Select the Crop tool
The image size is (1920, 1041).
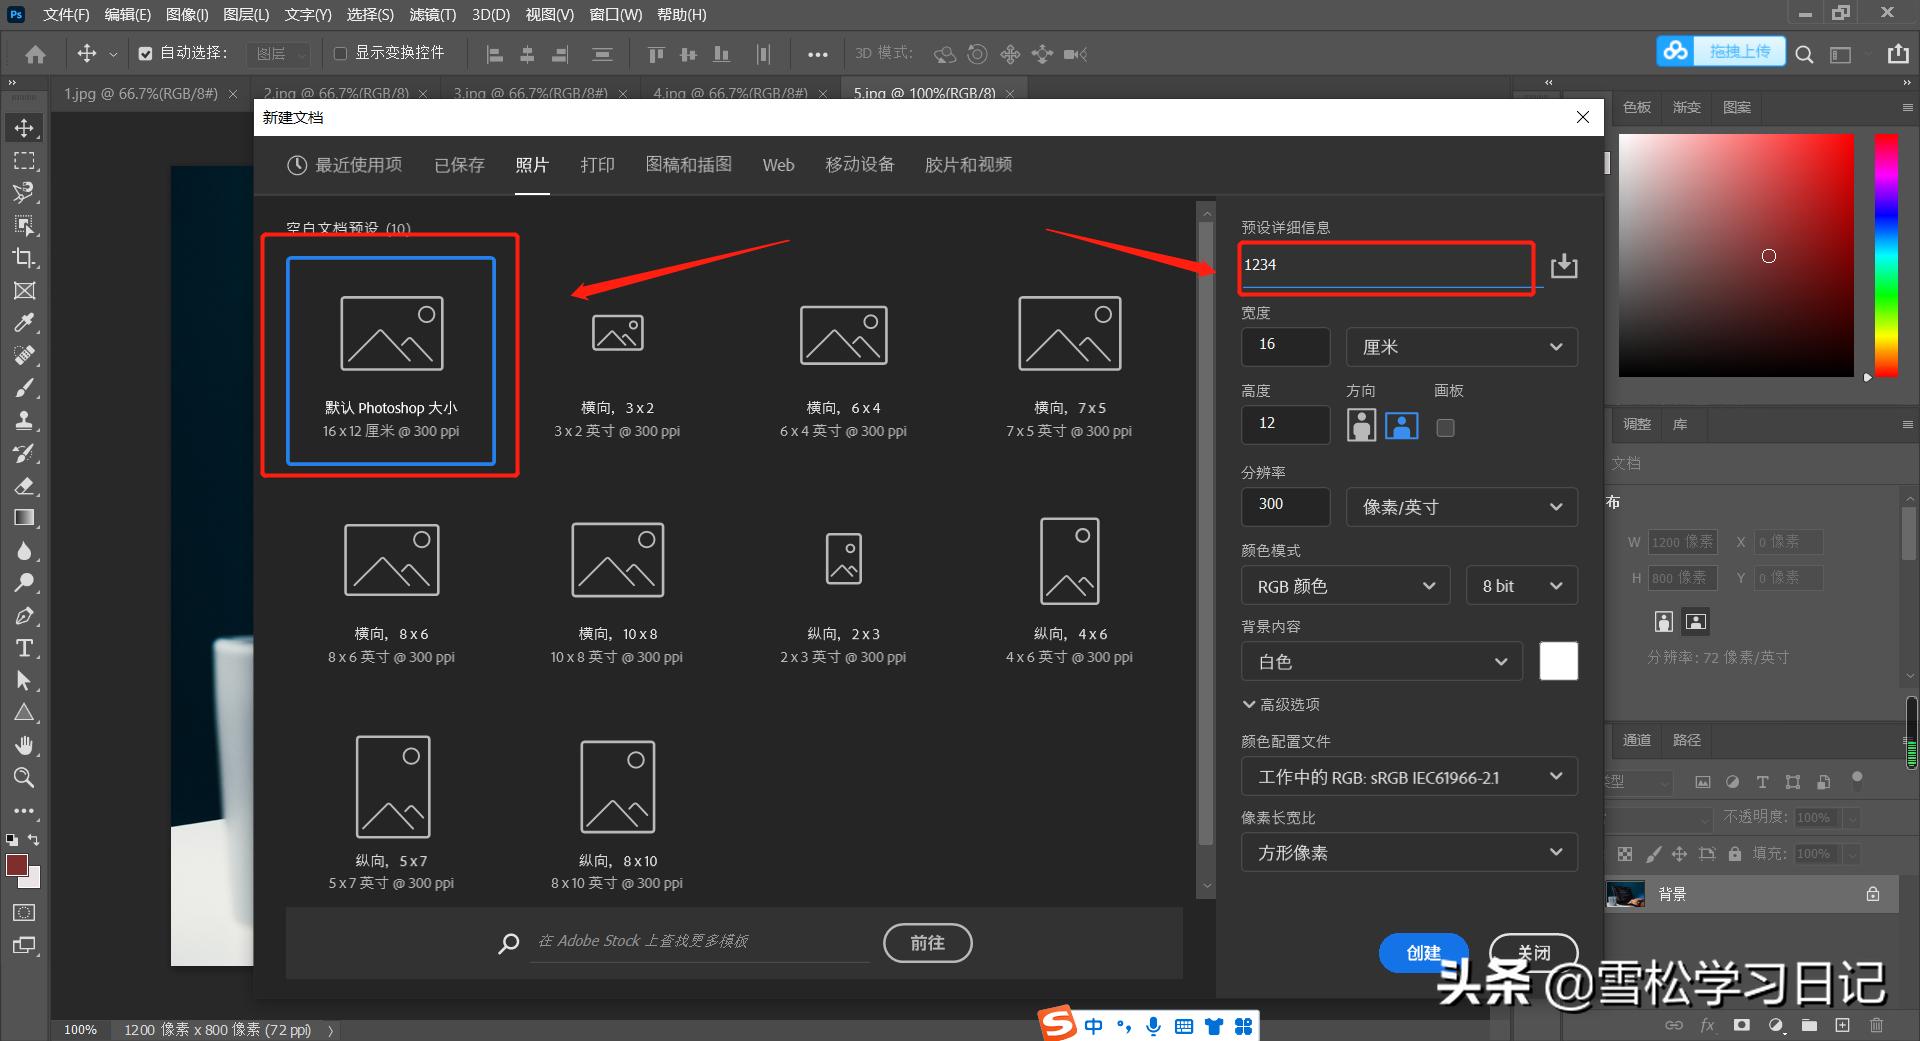point(24,258)
